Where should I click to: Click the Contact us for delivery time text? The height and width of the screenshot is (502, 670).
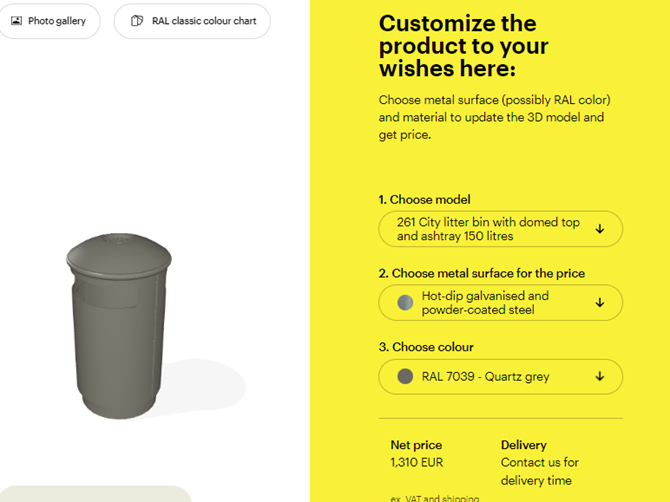[540, 471]
